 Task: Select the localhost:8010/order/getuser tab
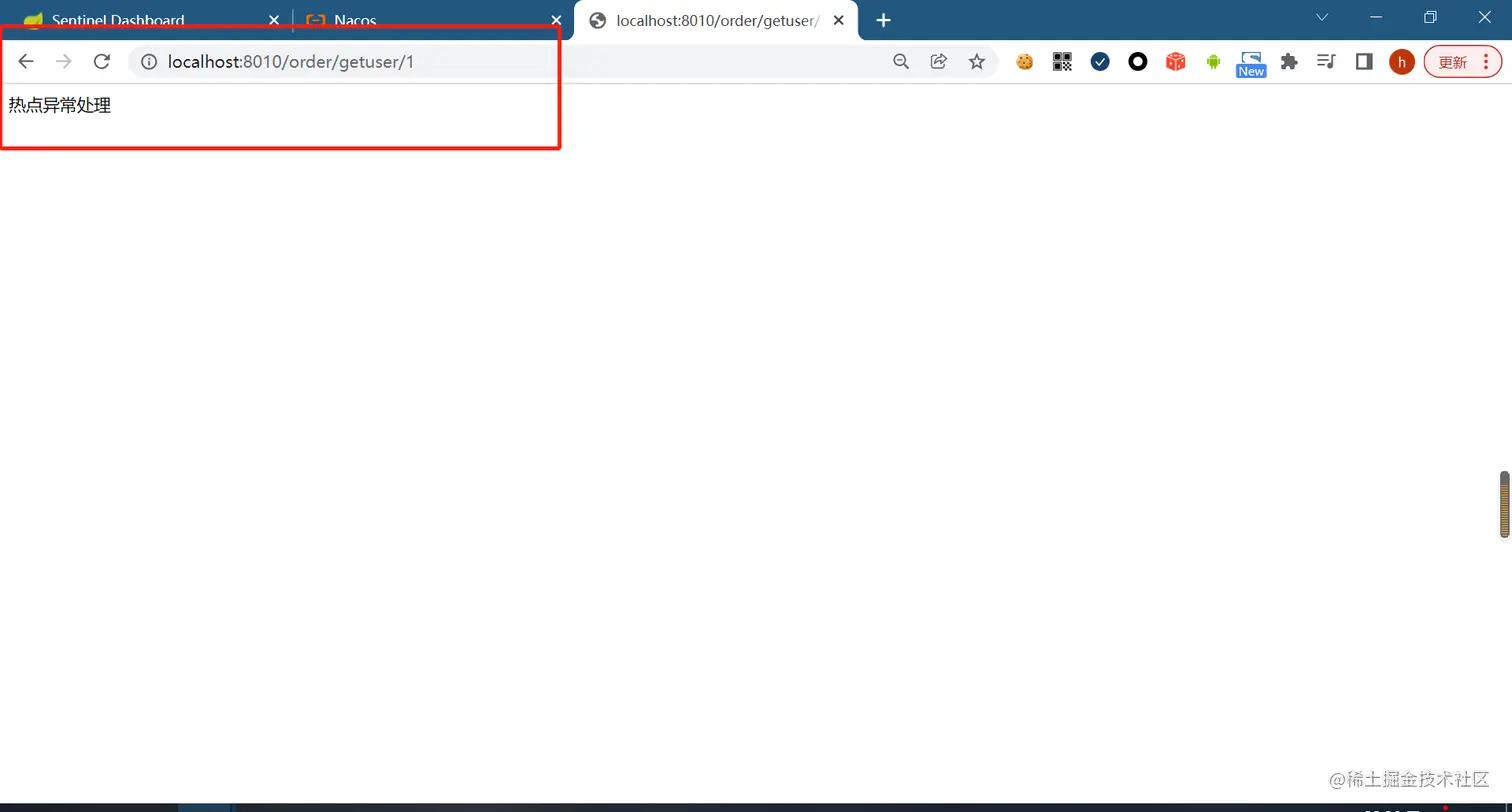pyautogui.click(x=717, y=20)
